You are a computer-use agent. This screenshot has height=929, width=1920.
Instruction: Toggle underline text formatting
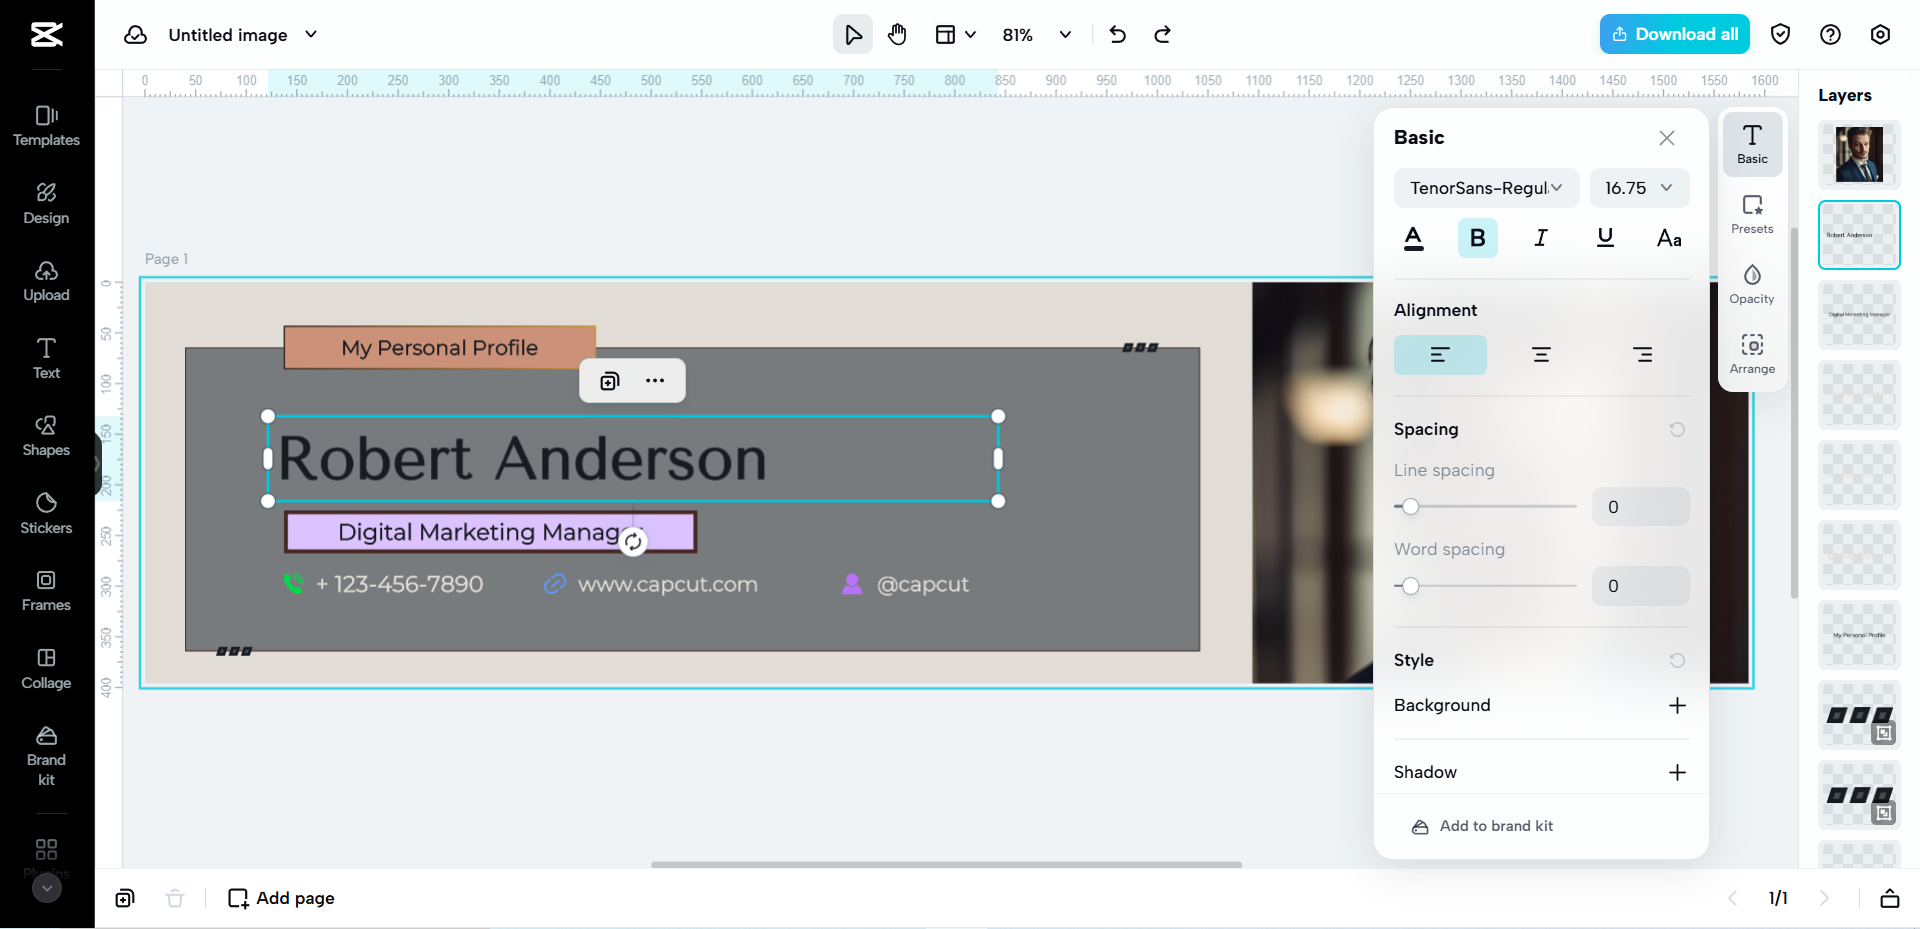pyautogui.click(x=1605, y=238)
